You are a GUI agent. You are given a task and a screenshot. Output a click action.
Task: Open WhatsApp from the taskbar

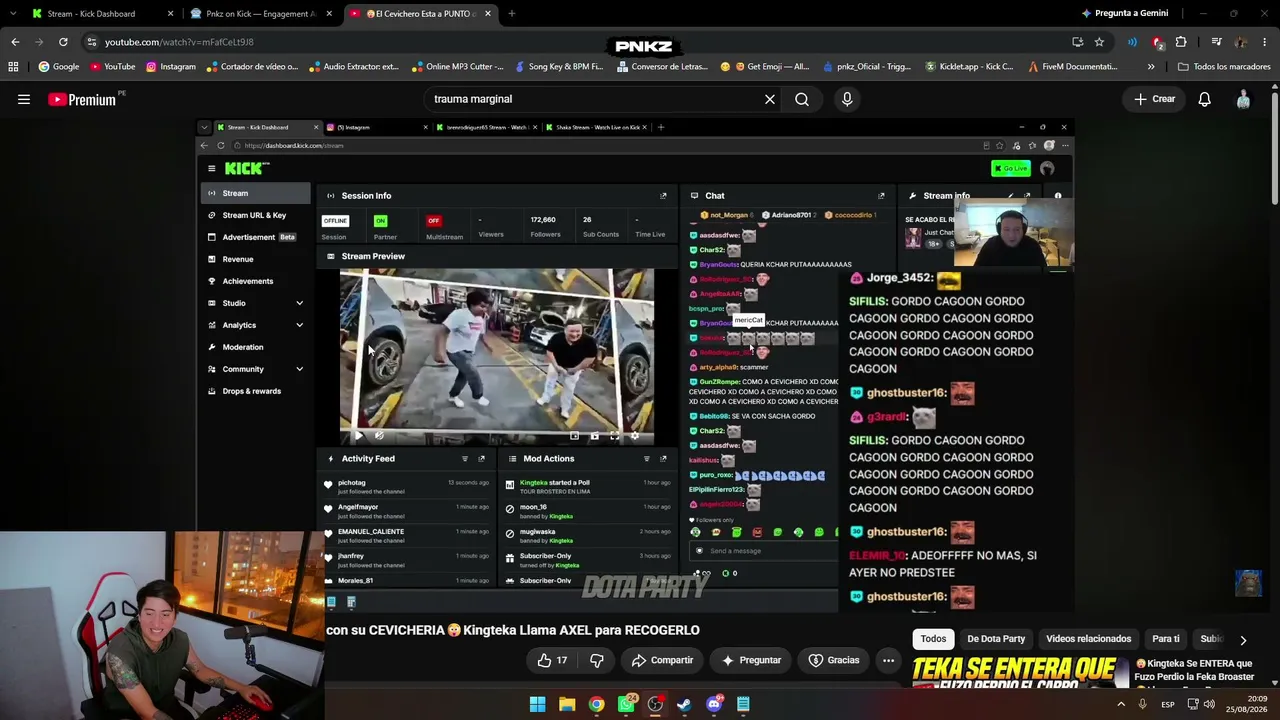click(626, 704)
